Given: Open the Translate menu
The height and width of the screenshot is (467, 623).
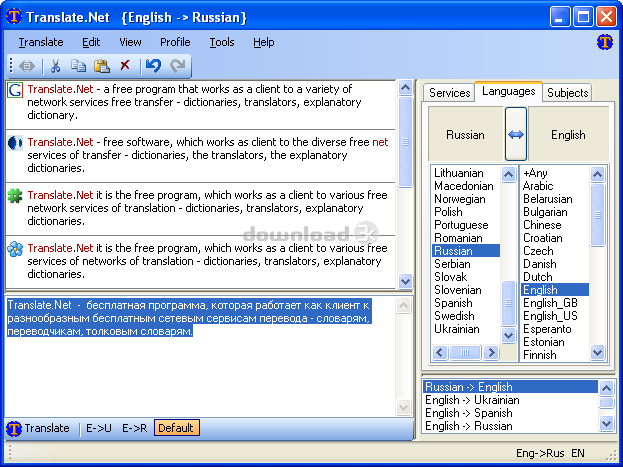Looking at the screenshot, I should click(41, 42).
